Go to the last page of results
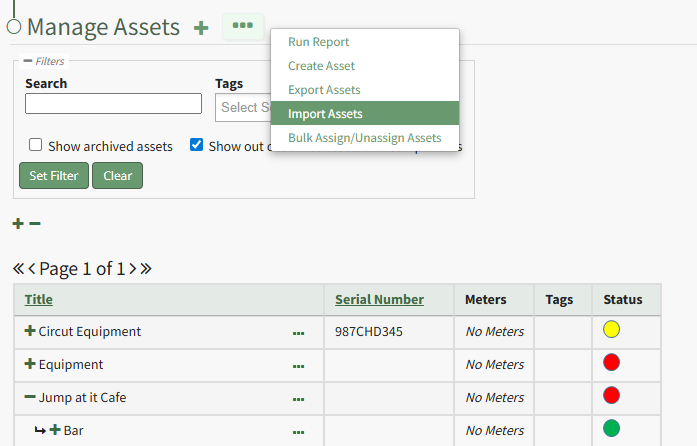Screen dimensions: 697x446 146,268
